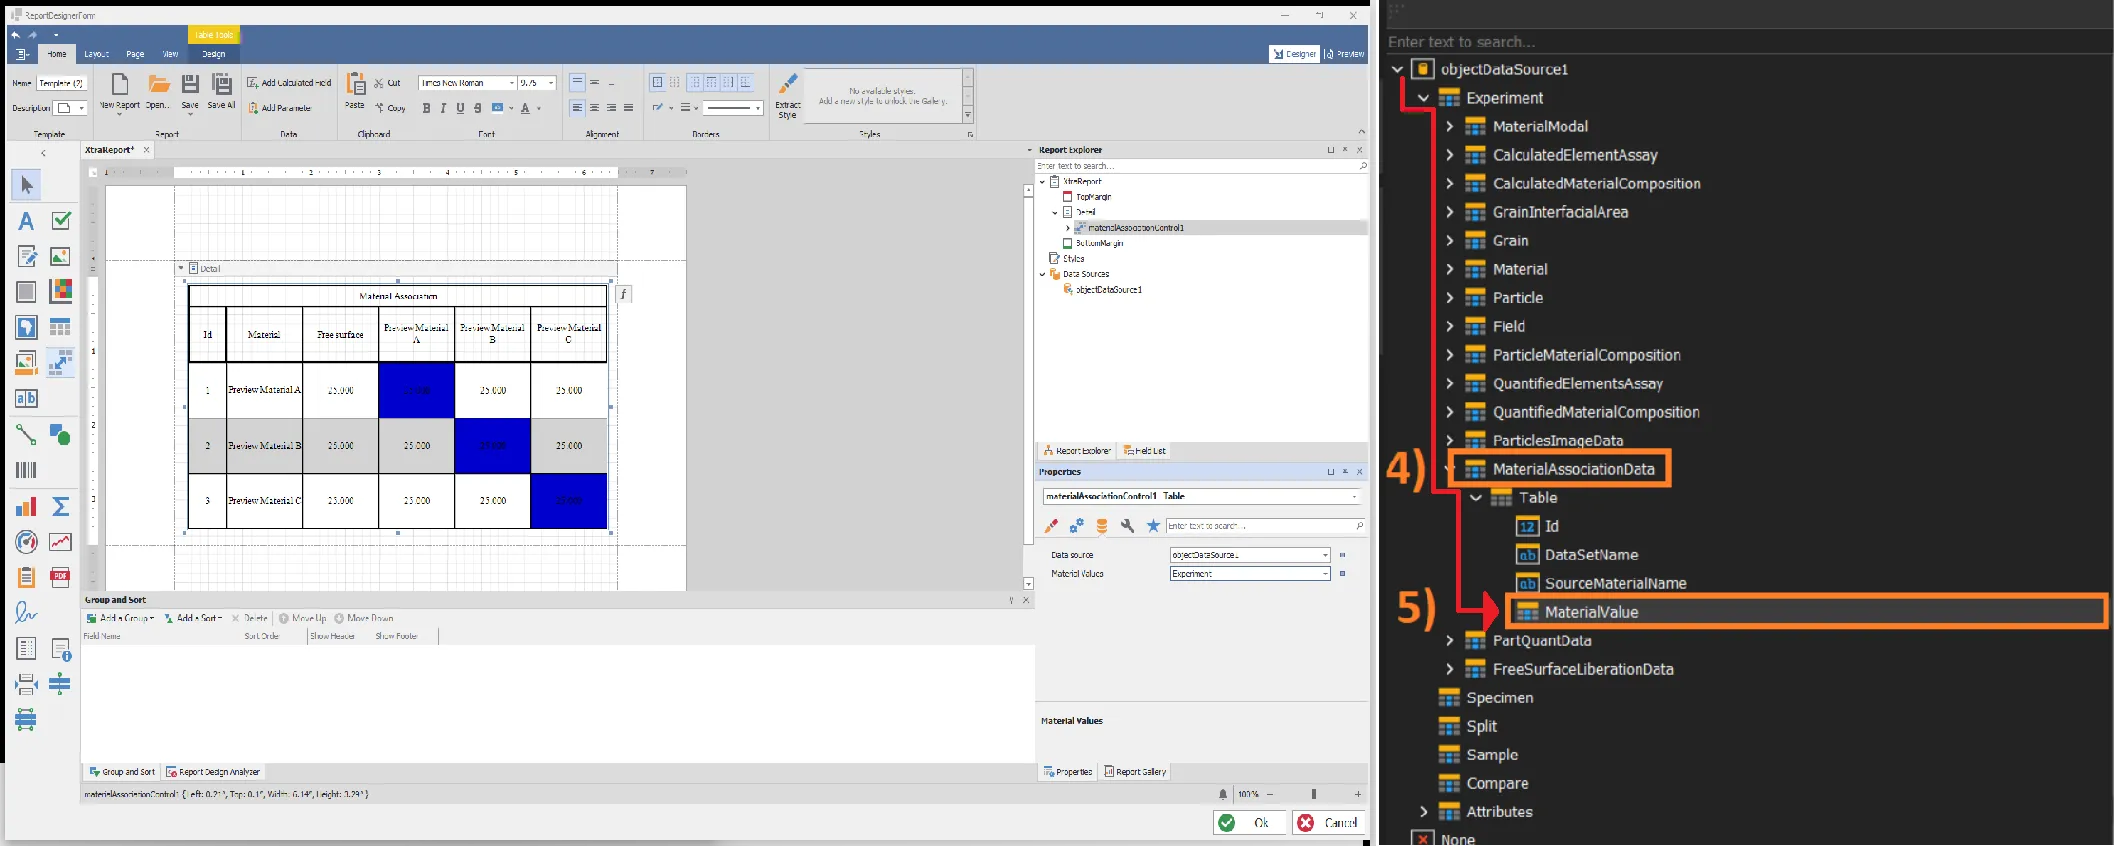Image resolution: width=2117 pixels, height=848 pixels.
Task: Expand the MaterialModal node in data tree
Action: (x=1449, y=127)
